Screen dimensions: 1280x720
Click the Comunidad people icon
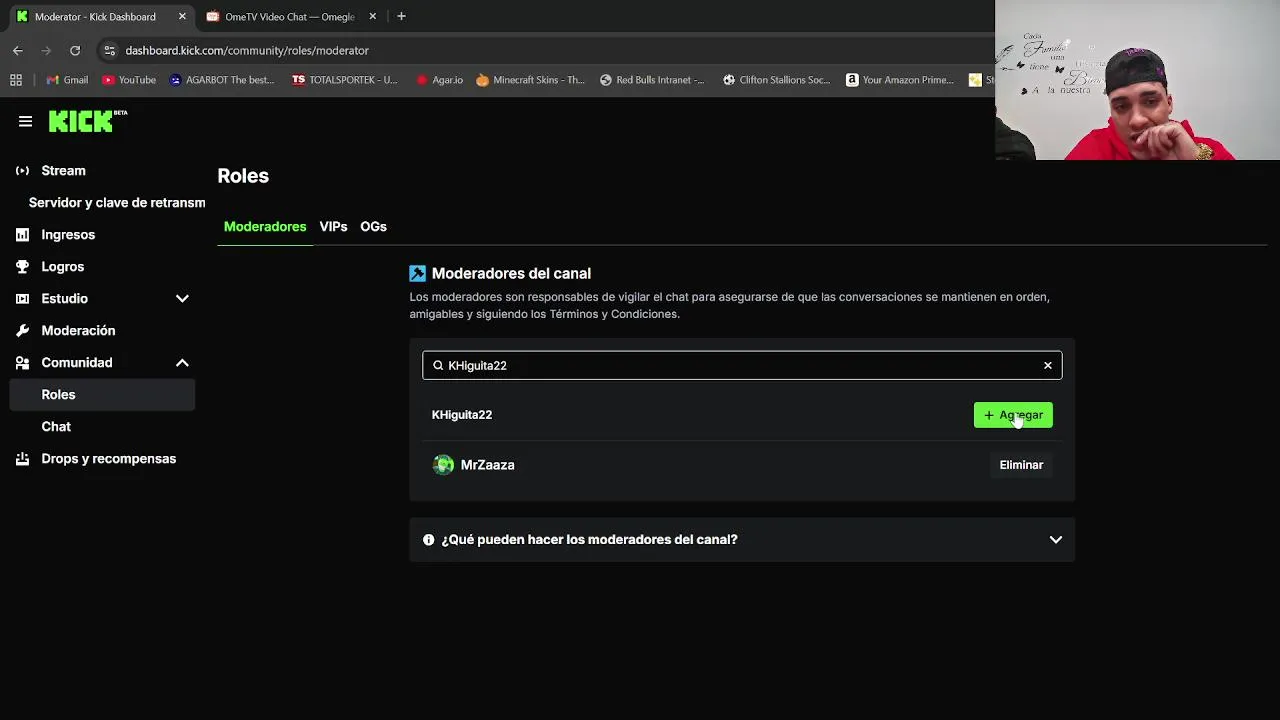pyautogui.click(x=22, y=363)
